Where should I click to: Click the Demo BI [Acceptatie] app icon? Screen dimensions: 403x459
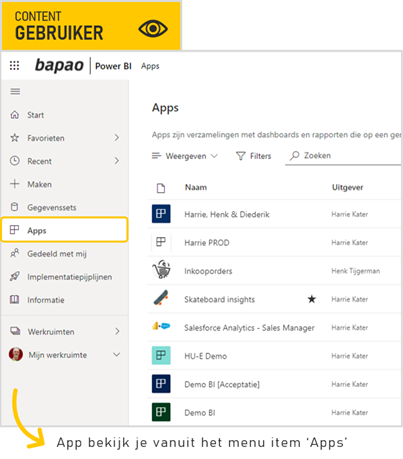(161, 384)
